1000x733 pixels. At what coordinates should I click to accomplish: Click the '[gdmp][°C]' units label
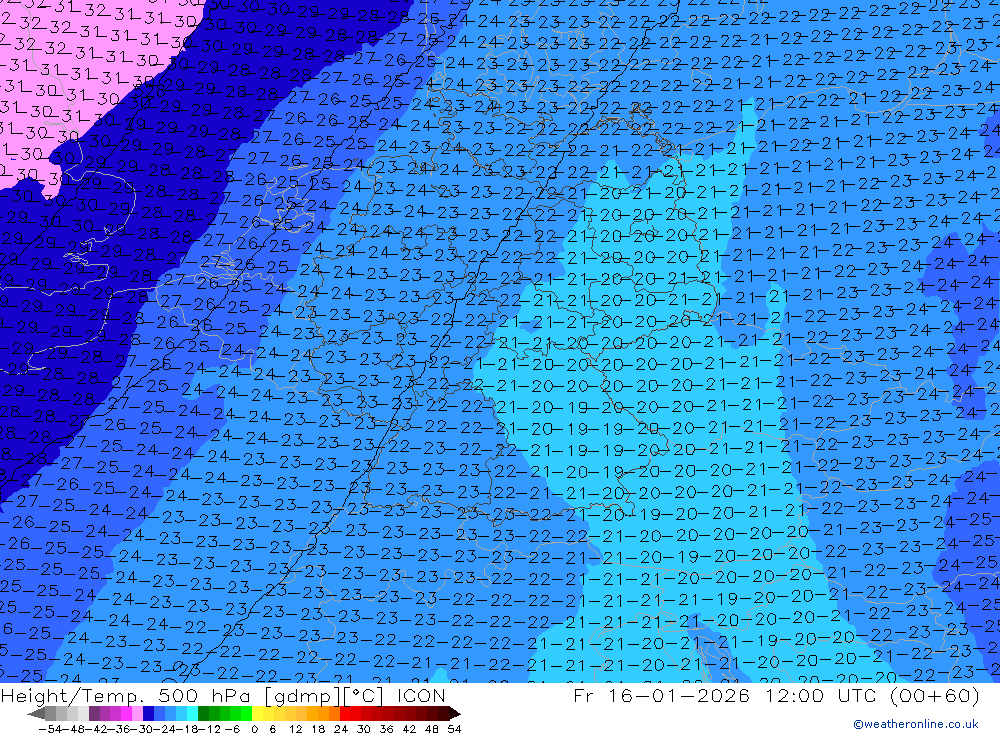(324, 697)
